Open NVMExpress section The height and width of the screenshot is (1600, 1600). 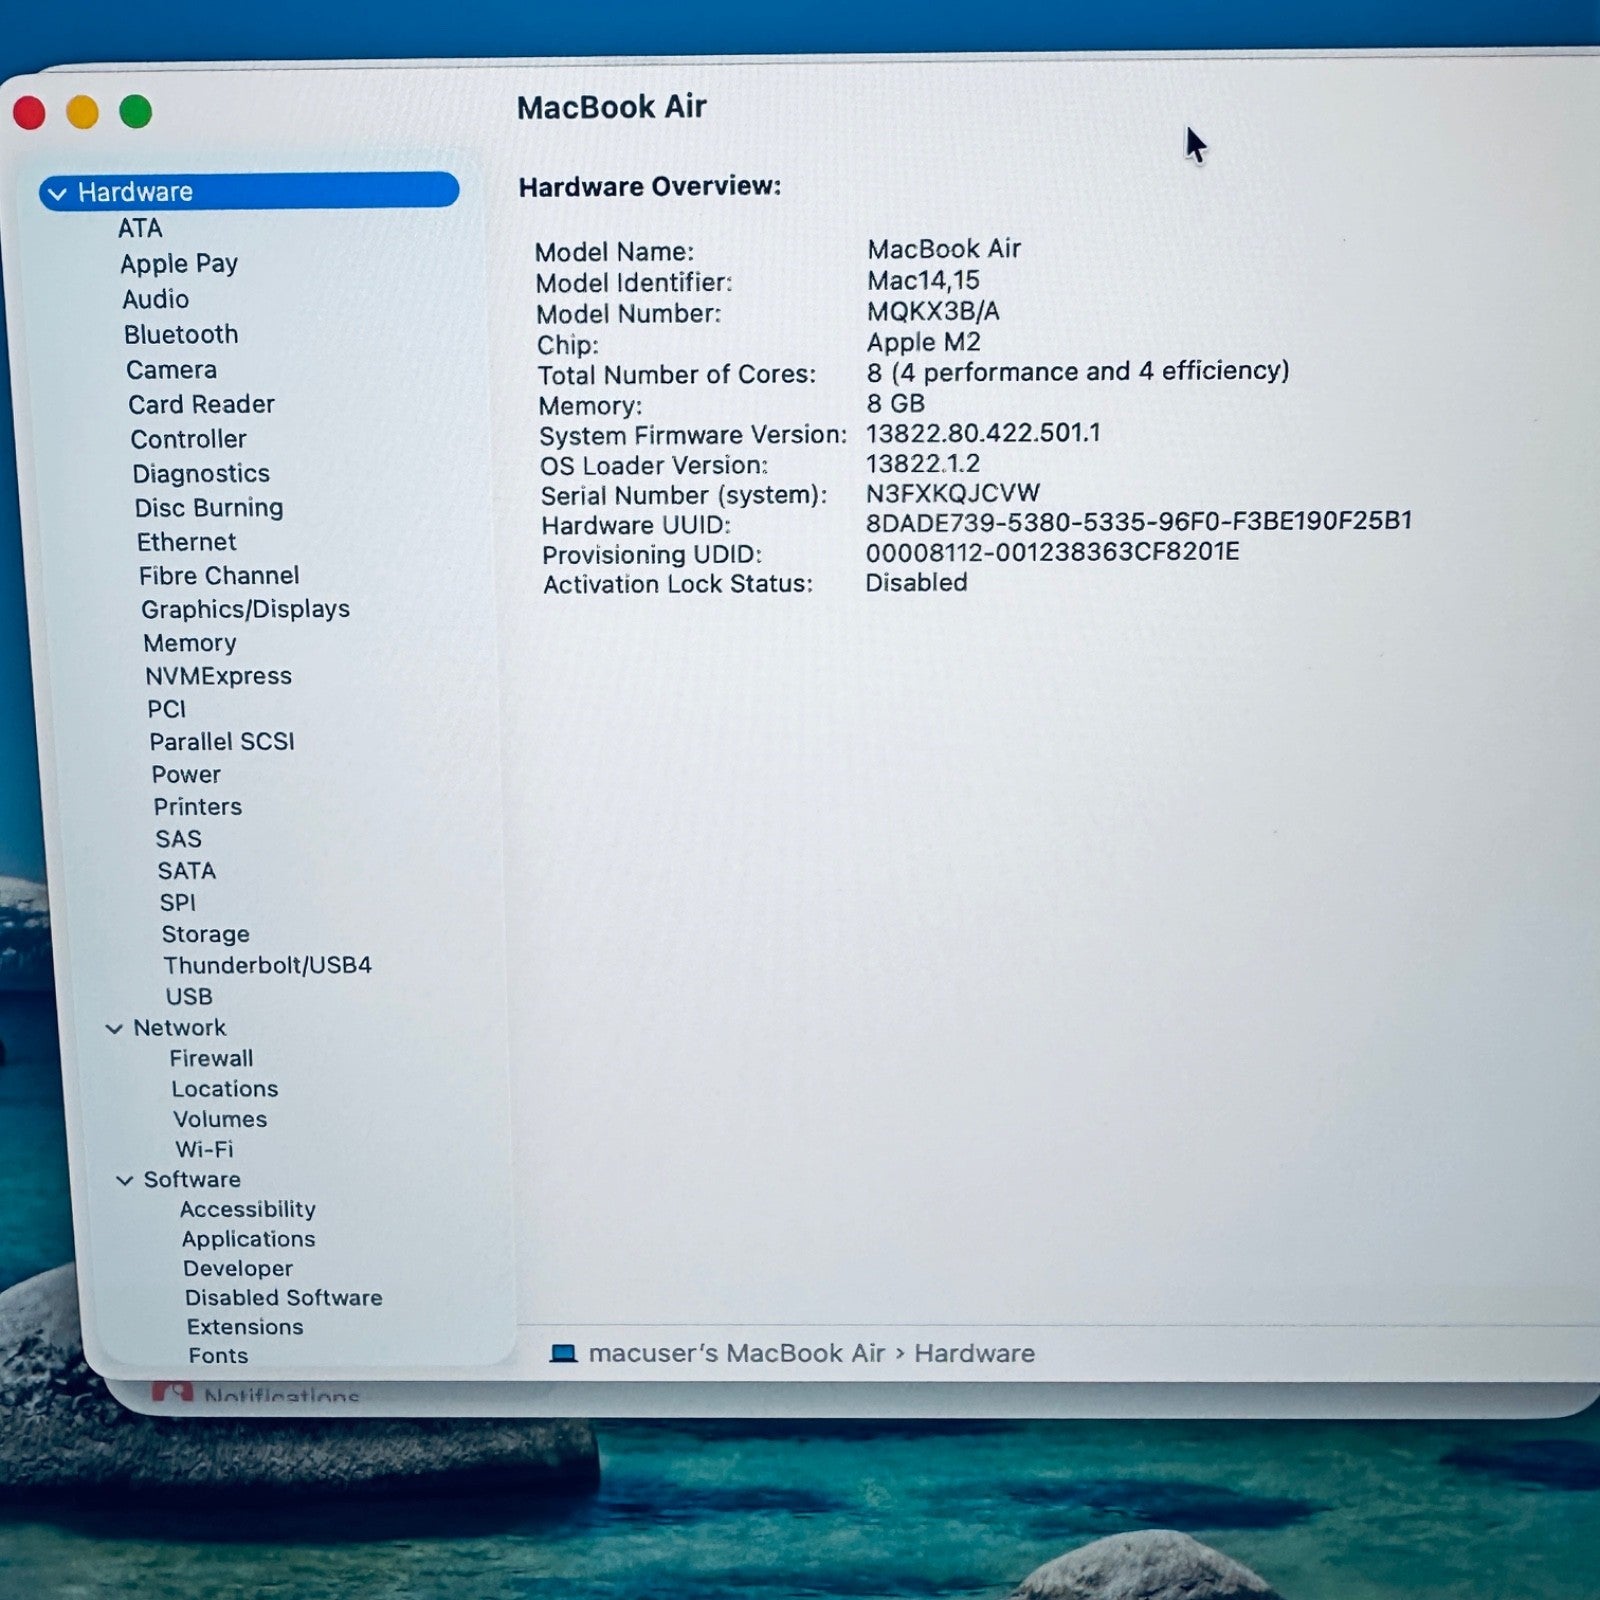click(218, 676)
